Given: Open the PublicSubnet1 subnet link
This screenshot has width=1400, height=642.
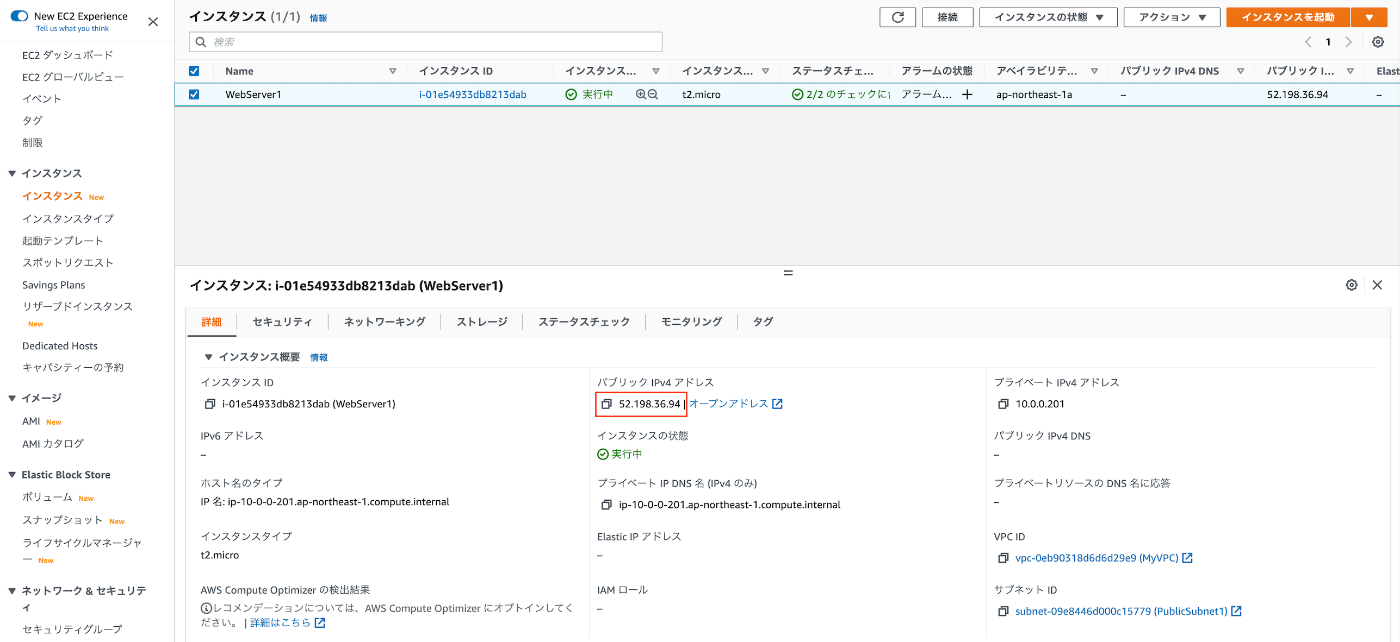Looking at the screenshot, I should point(1128,611).
